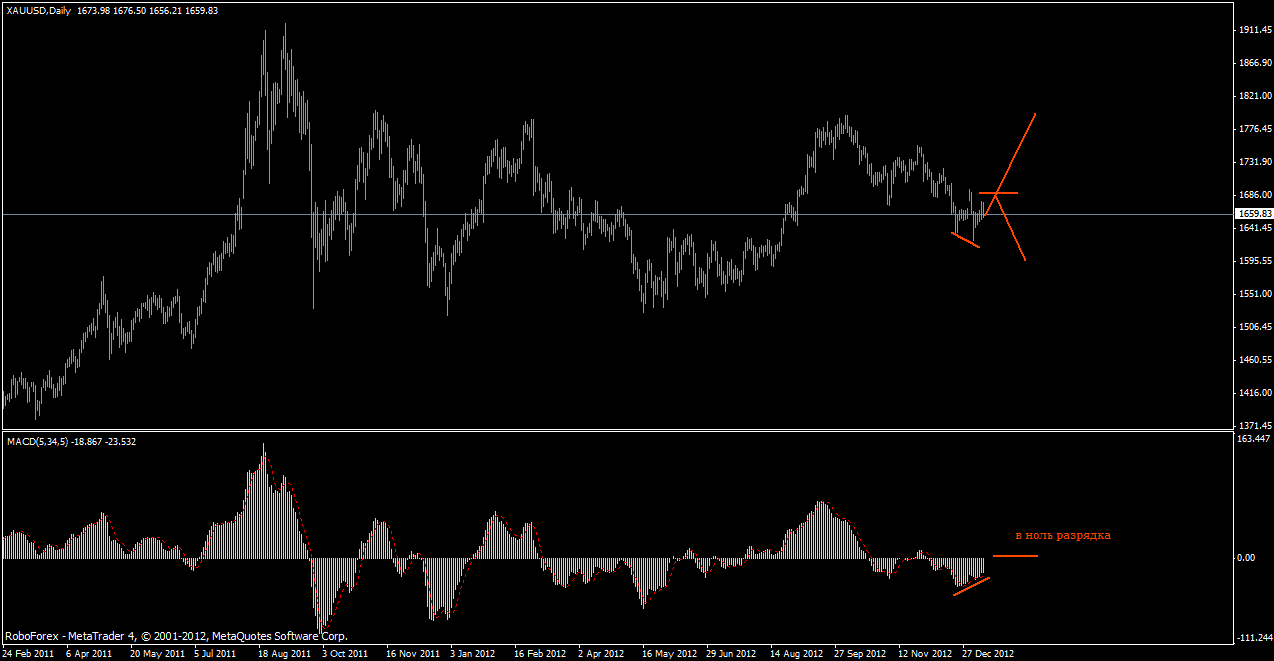Click the XAUUSD,Daily chart title
Viewport: 1274px width, 661px height.
[37, 10]
